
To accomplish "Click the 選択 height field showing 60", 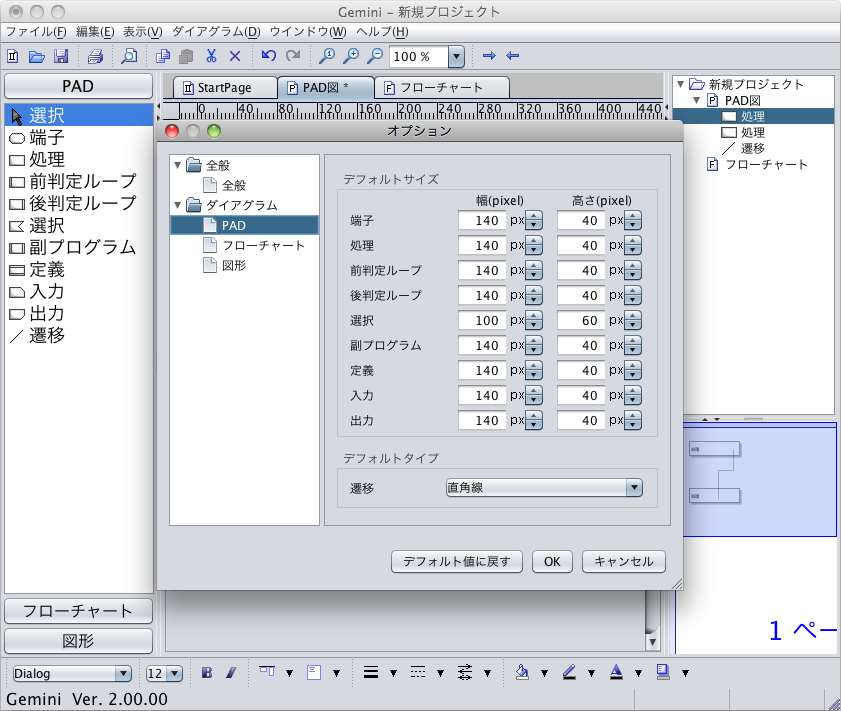I will (x=581, y=321).
